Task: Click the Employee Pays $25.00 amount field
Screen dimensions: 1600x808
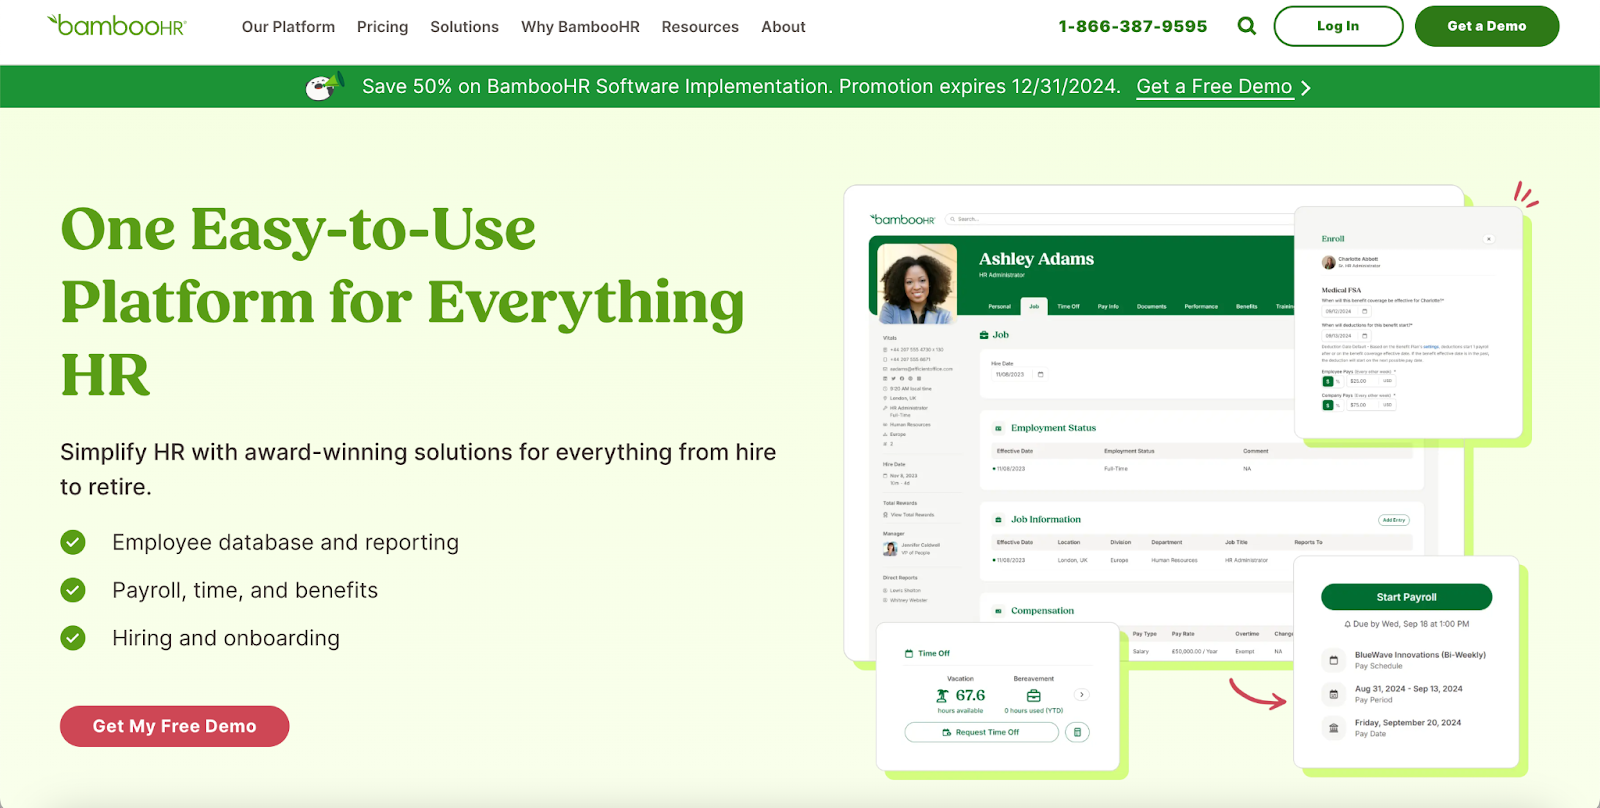Action: (x=1371, y=381)
